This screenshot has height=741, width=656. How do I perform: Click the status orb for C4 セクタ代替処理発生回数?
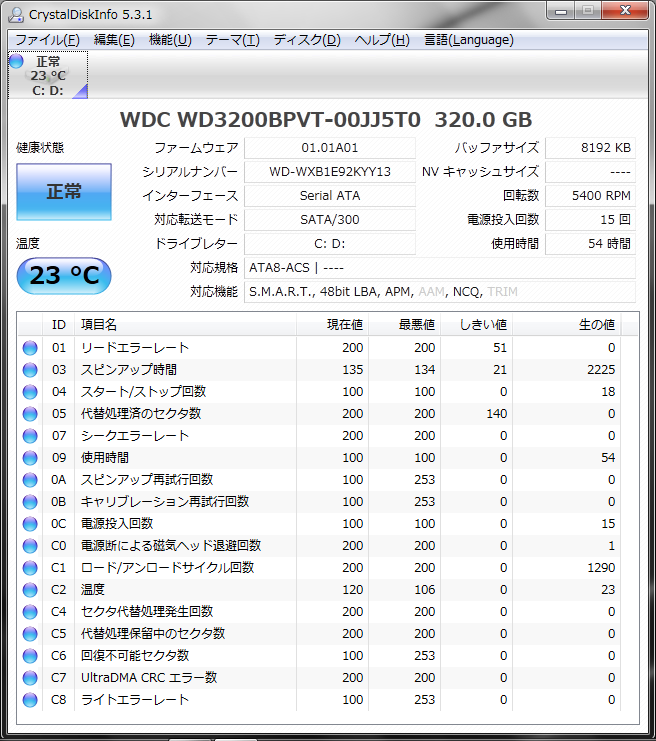30,612
